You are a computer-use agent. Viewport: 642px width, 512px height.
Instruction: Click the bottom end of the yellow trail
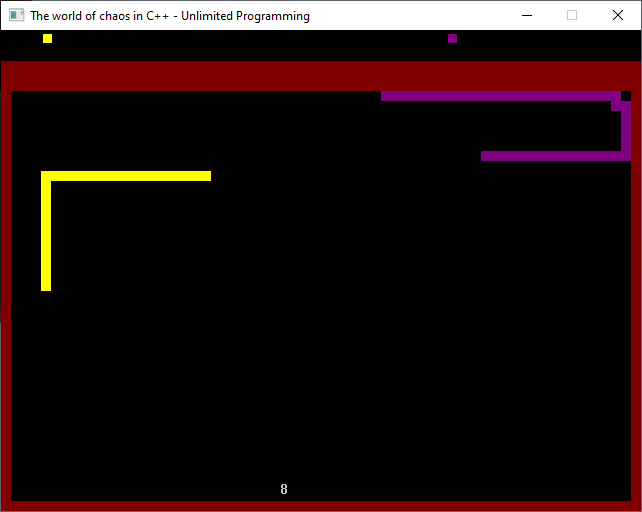pyautogui.click(x=46, y=286)
